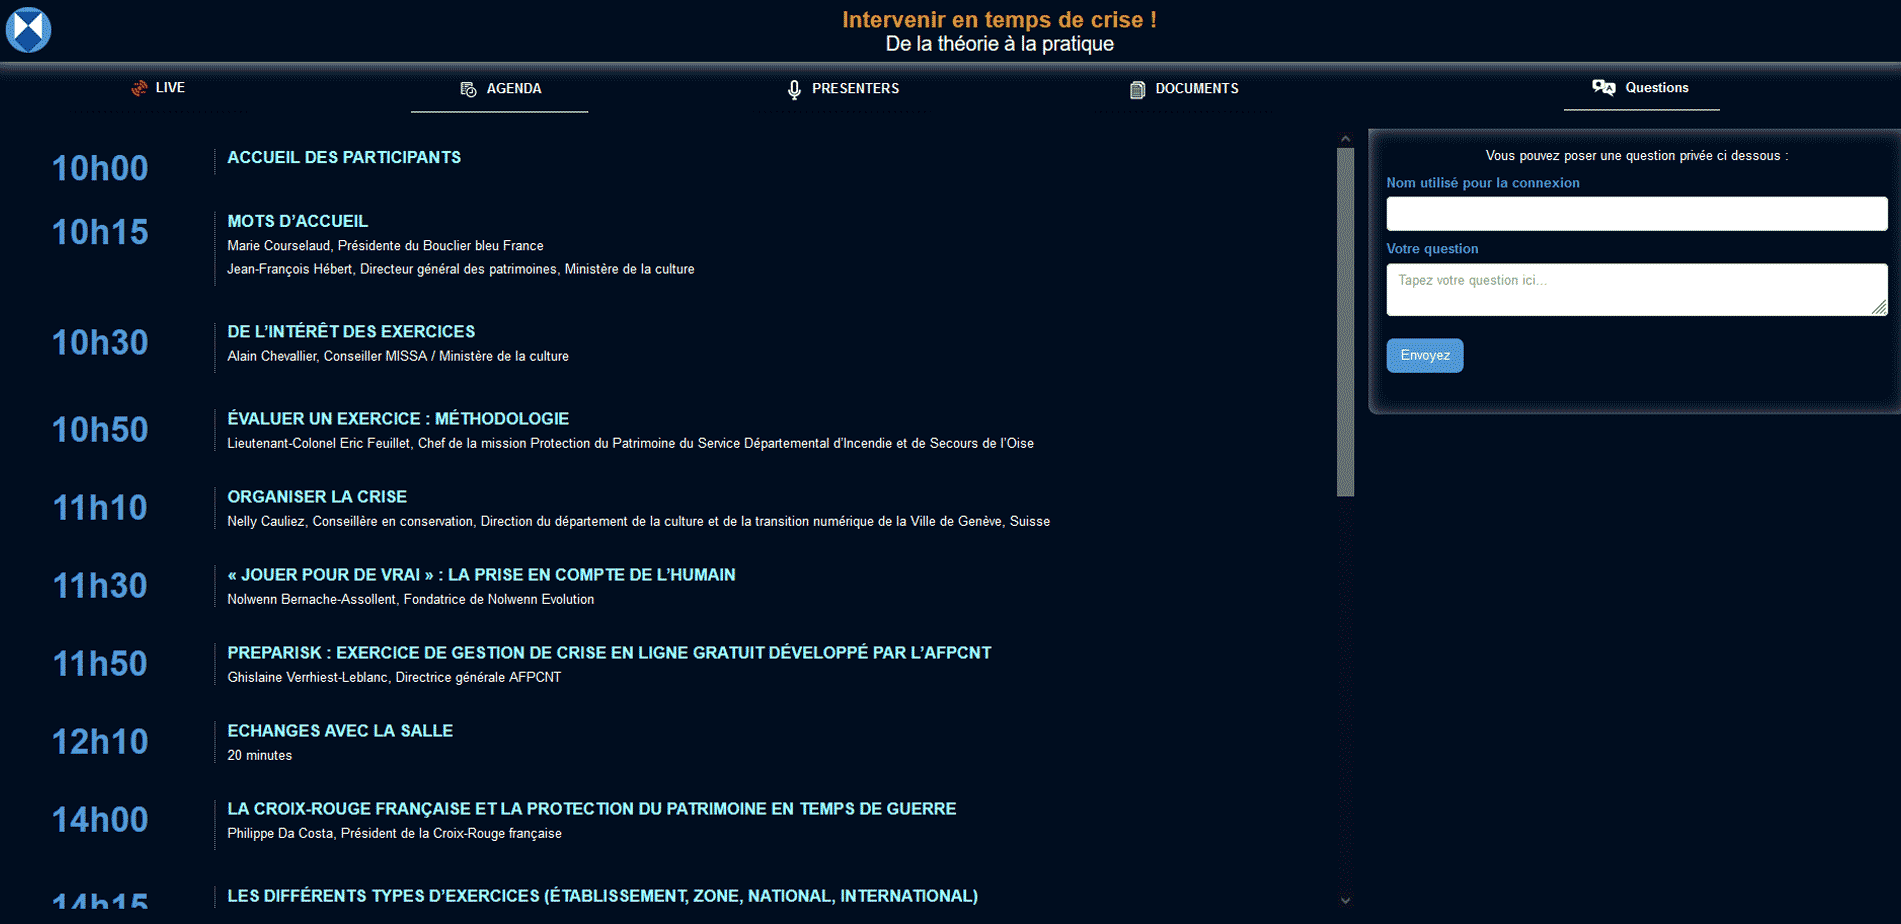
Task: Click the agenda scroll up arrow
Action: coord(1345,139)
